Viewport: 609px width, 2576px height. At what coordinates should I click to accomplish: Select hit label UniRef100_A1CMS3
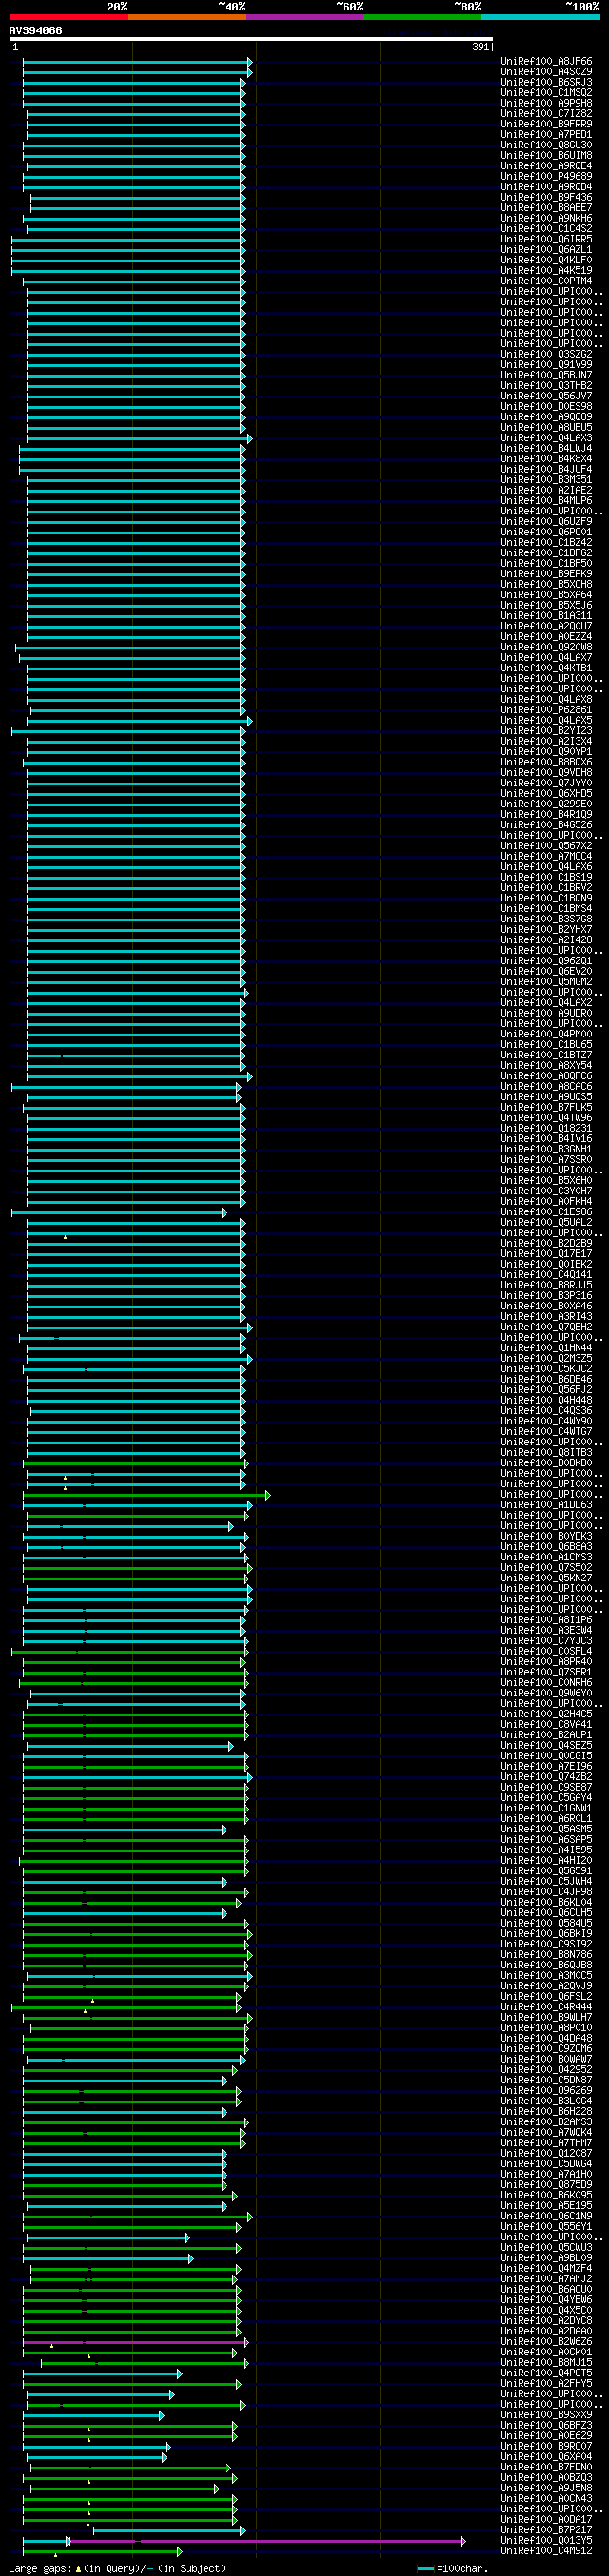[546, 1557]
